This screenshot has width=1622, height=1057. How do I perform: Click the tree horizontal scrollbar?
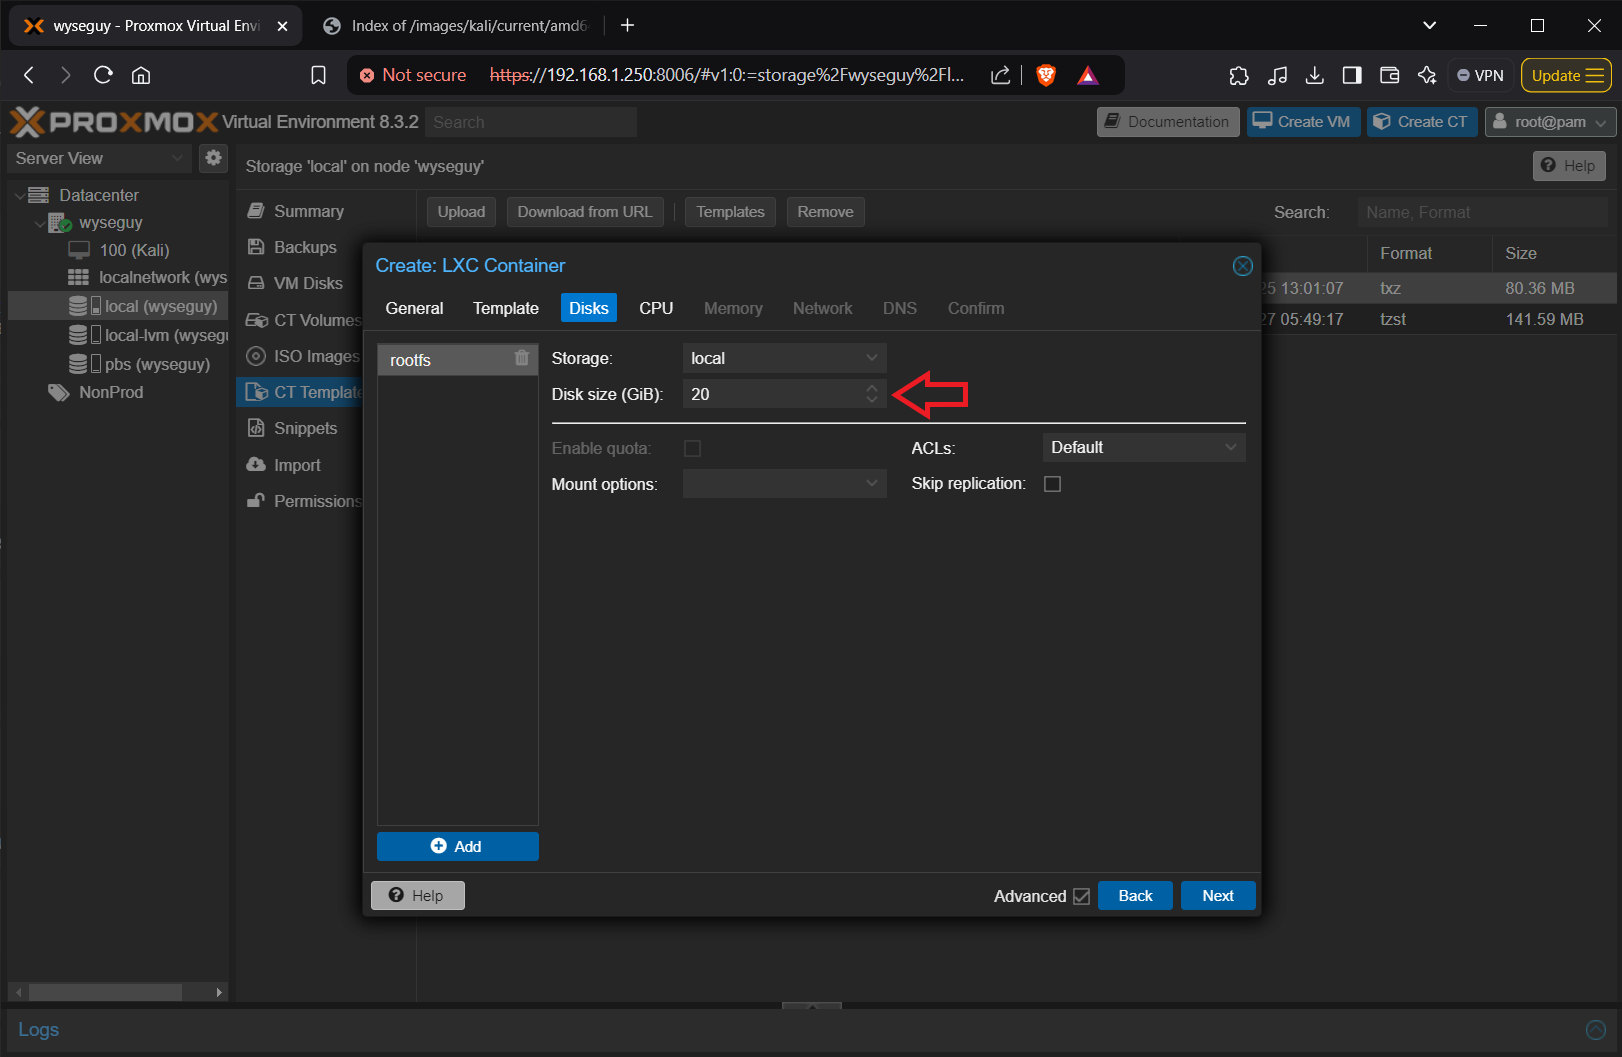point(105,992)
